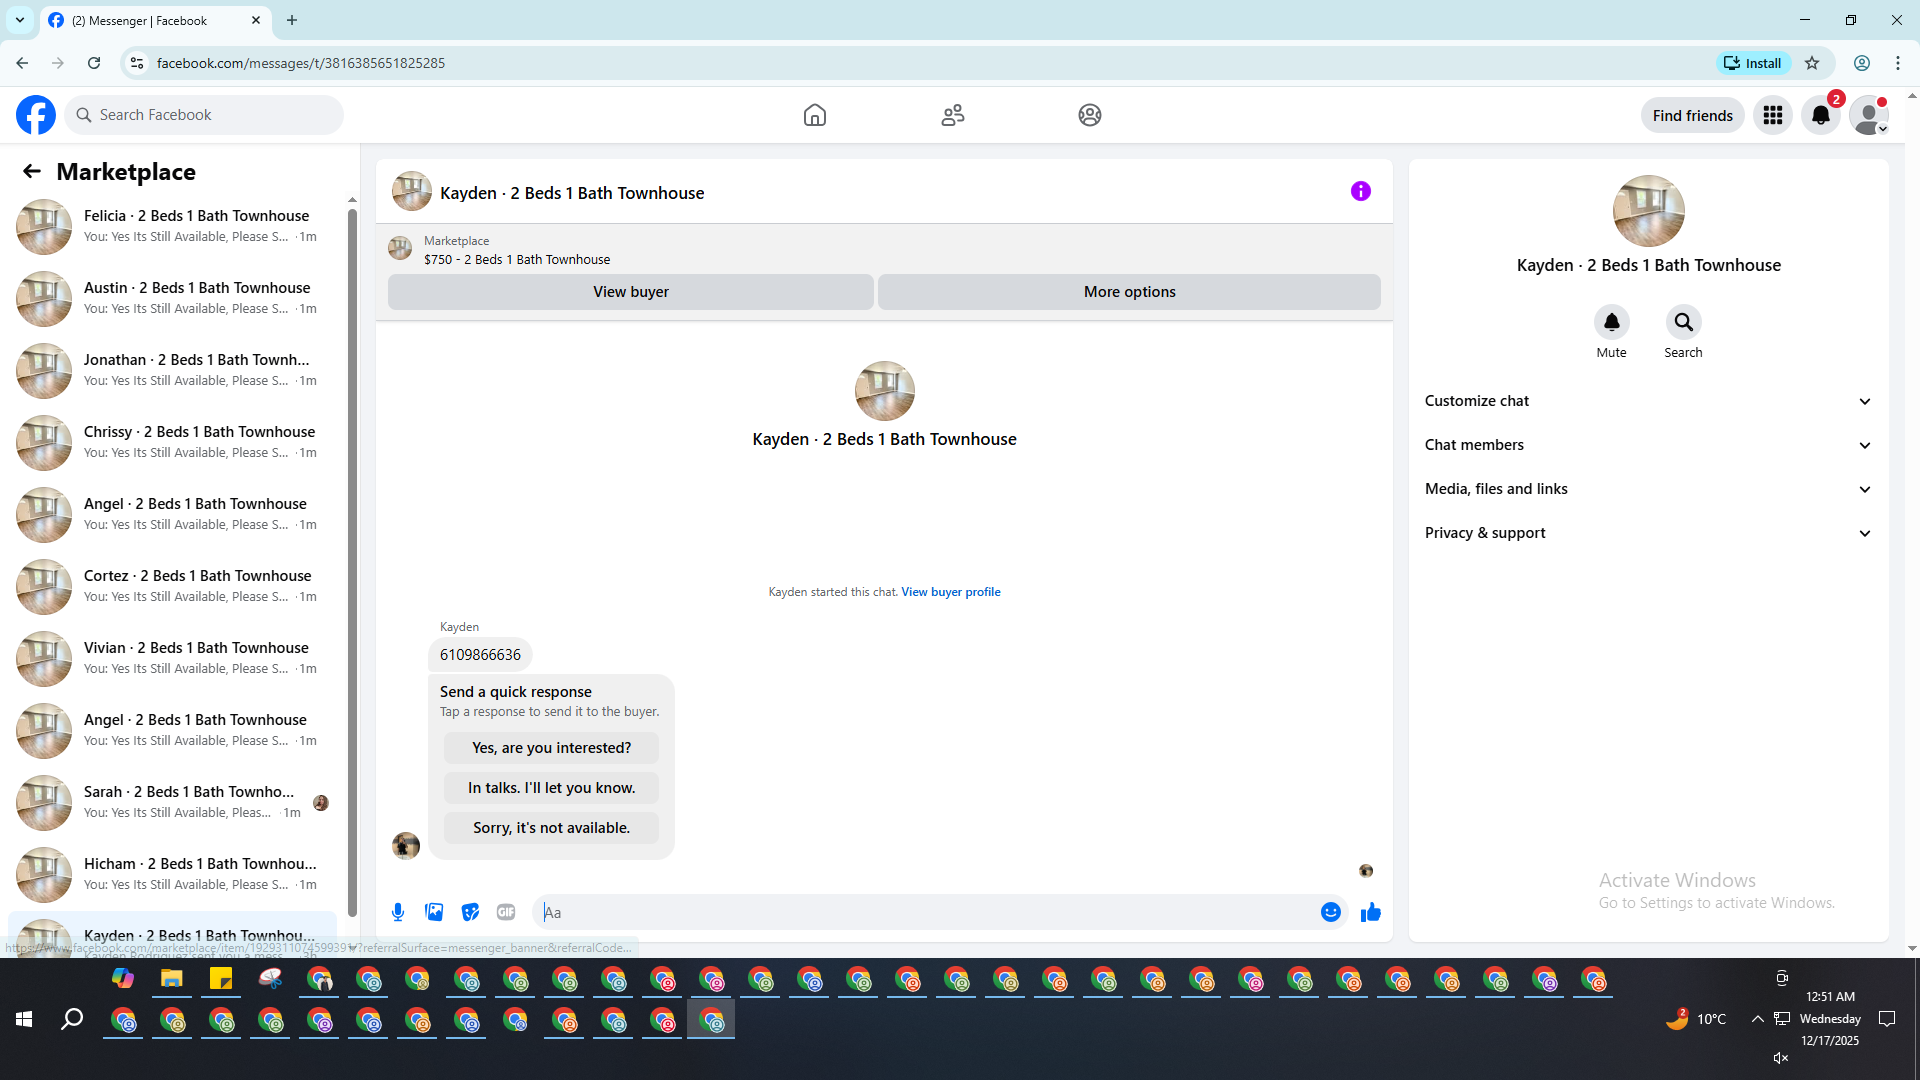Image resolution: width=1920 pixels, height=1080 pixels.
Task: Send quick response 'Sorry, it's not available.'
Action: (x=551, y=828)
